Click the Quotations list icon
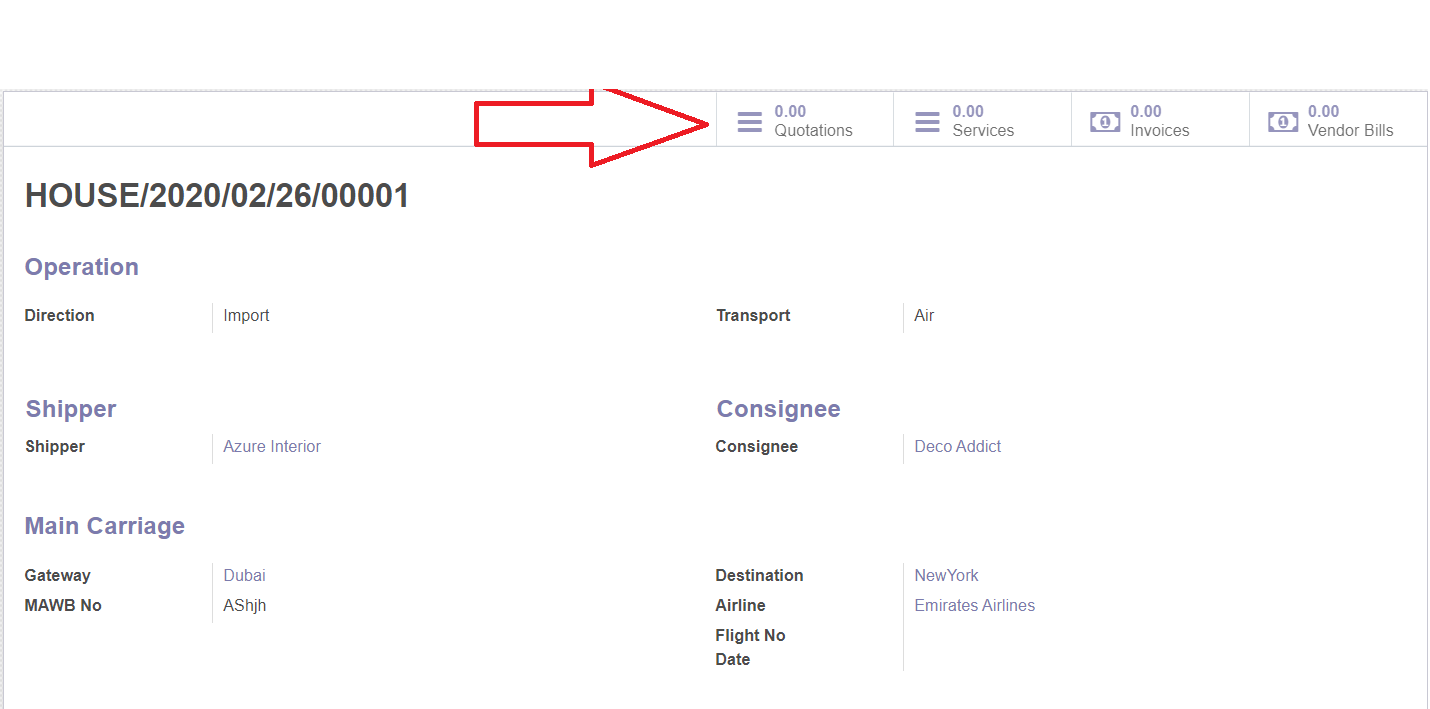This screenshot has width=1430, height=709. 750,121
